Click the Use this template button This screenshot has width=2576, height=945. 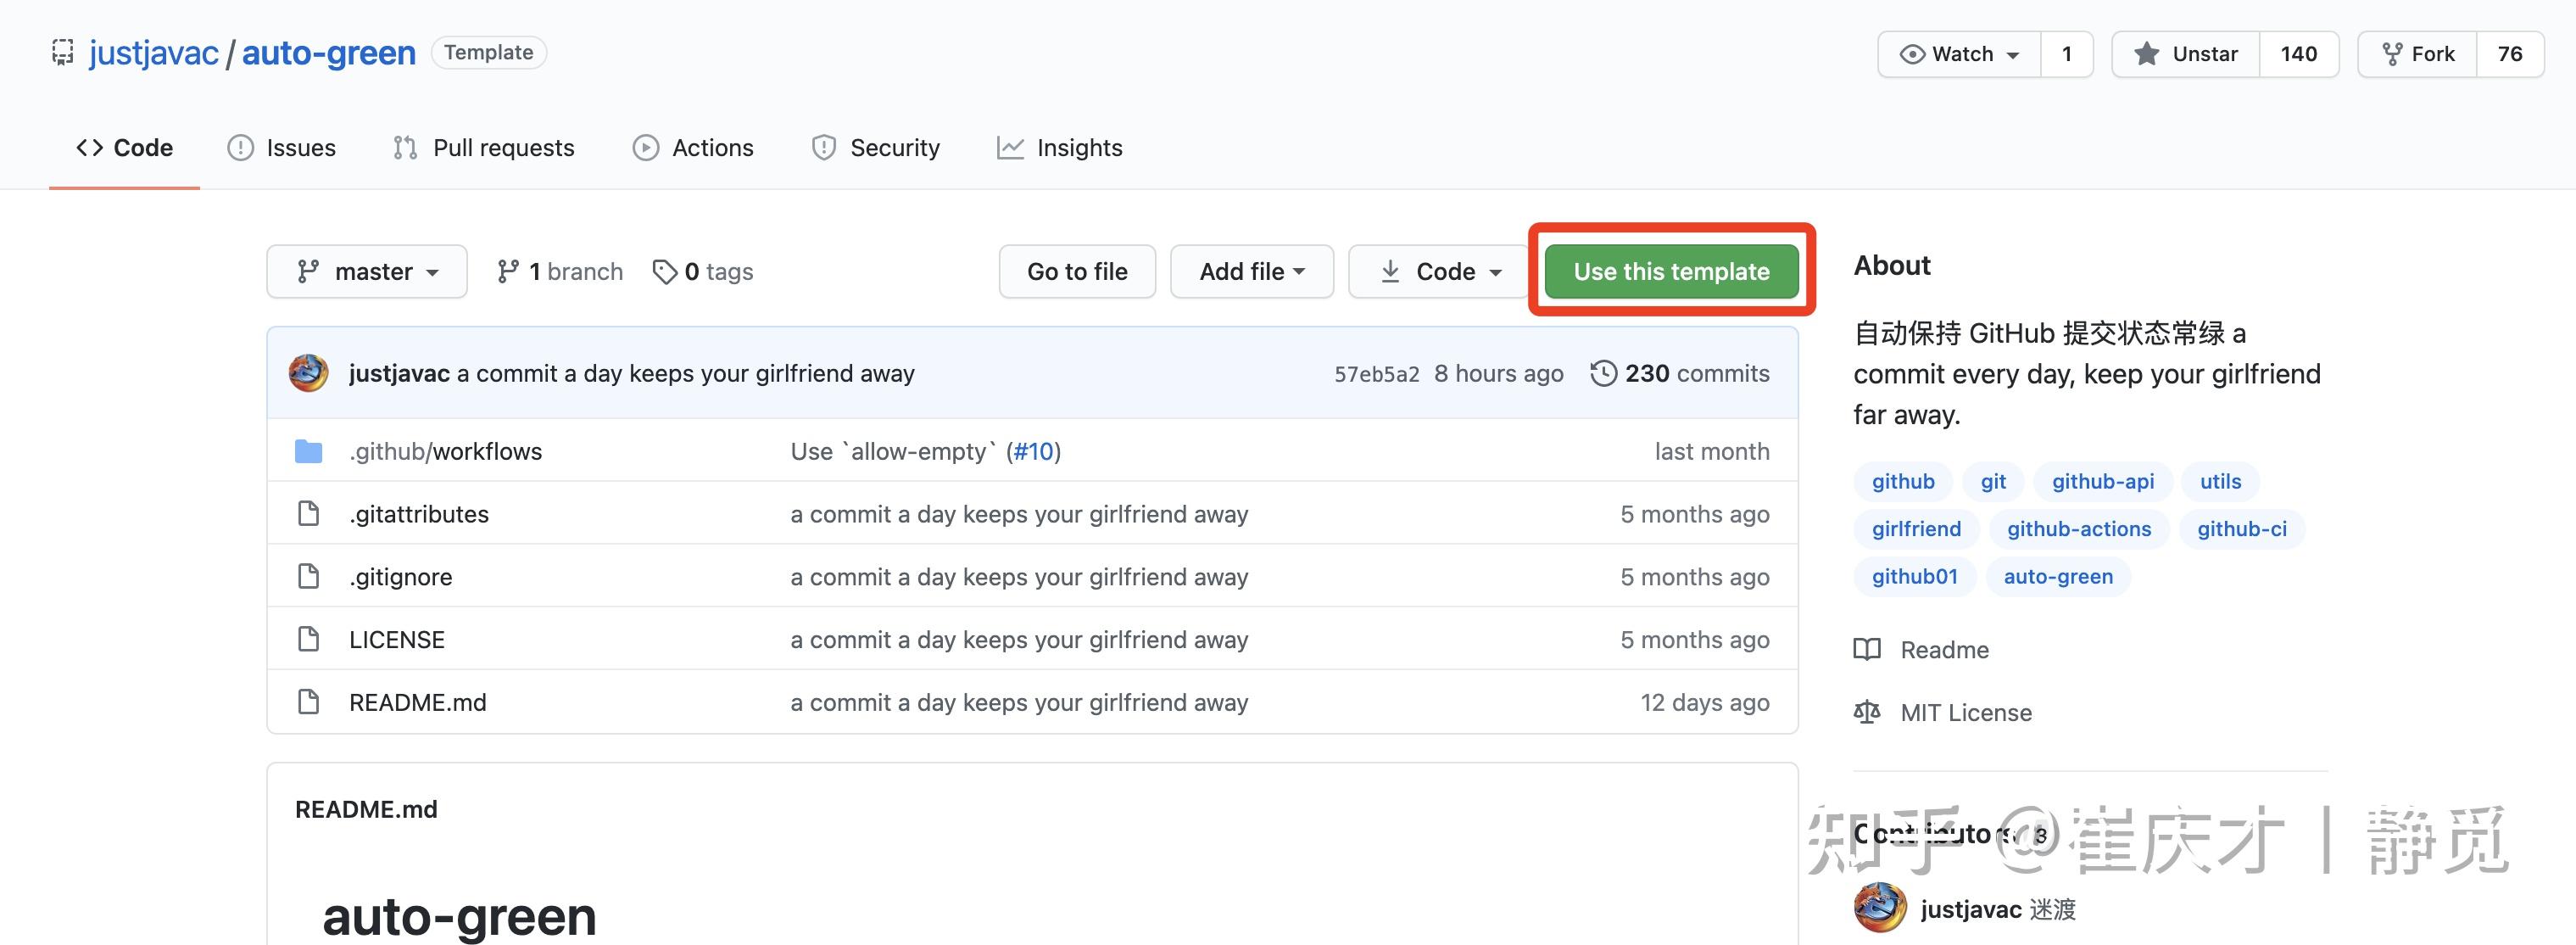tap(1672, 271)
